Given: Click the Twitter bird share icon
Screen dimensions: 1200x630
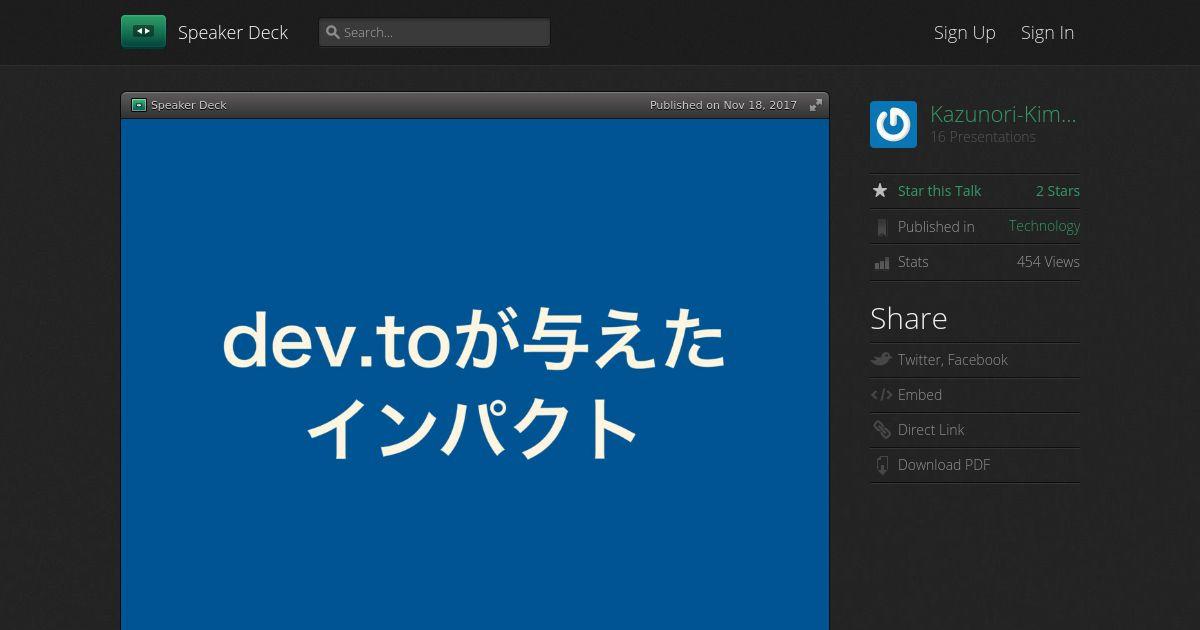Looking at the screenshot, I should [881, 360].
